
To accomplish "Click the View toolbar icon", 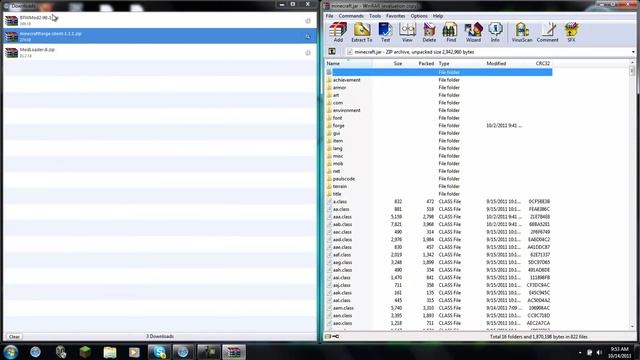I will click(x=407, y=32).
